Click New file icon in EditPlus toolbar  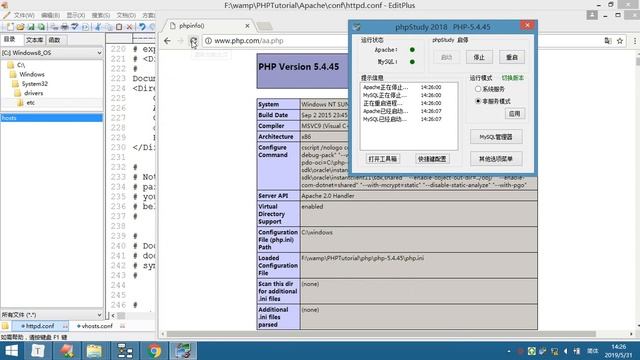(10, 27)
